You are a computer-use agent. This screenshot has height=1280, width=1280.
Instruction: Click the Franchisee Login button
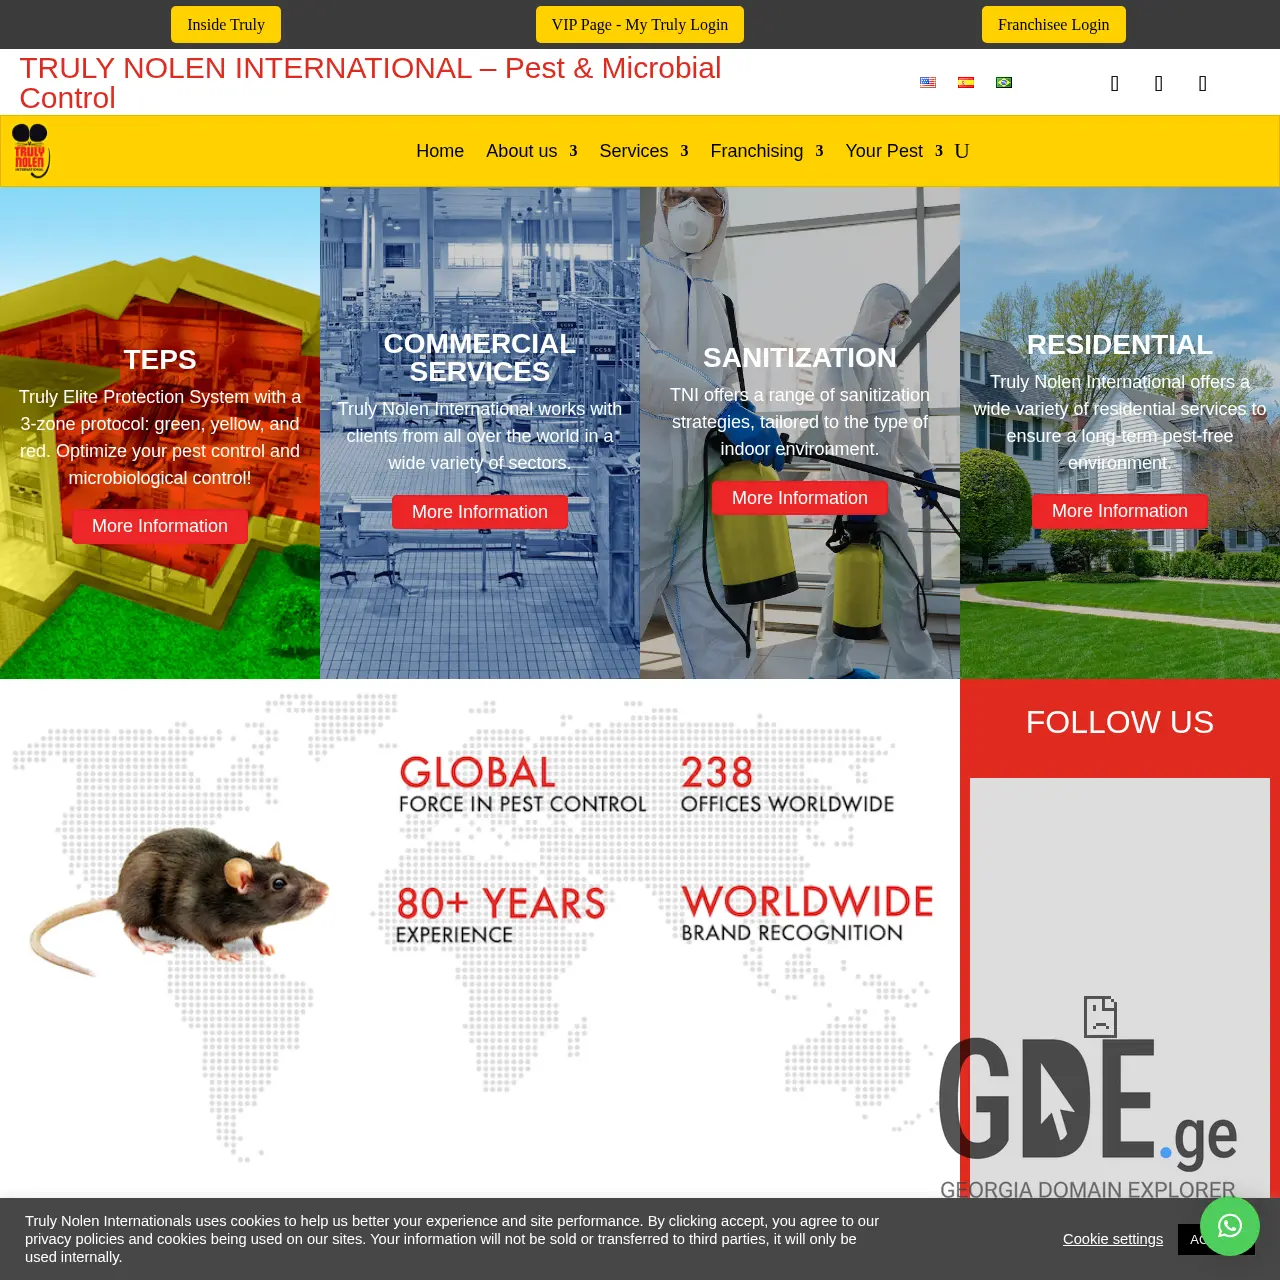(1054, 25)
